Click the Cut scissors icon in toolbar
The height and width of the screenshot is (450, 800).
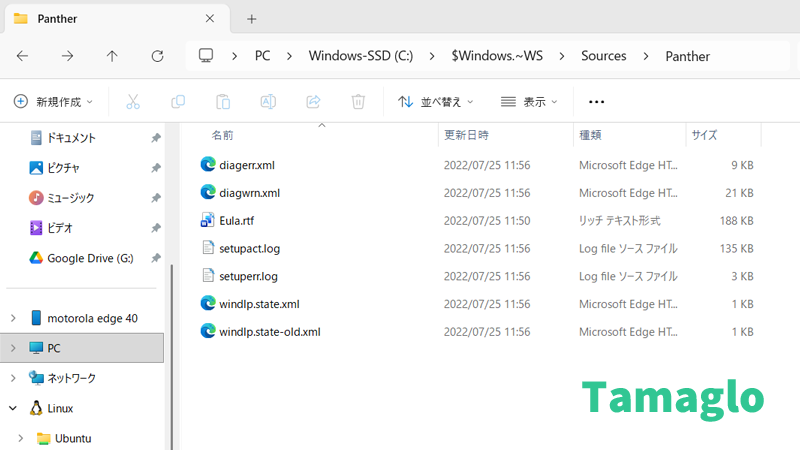133,102
